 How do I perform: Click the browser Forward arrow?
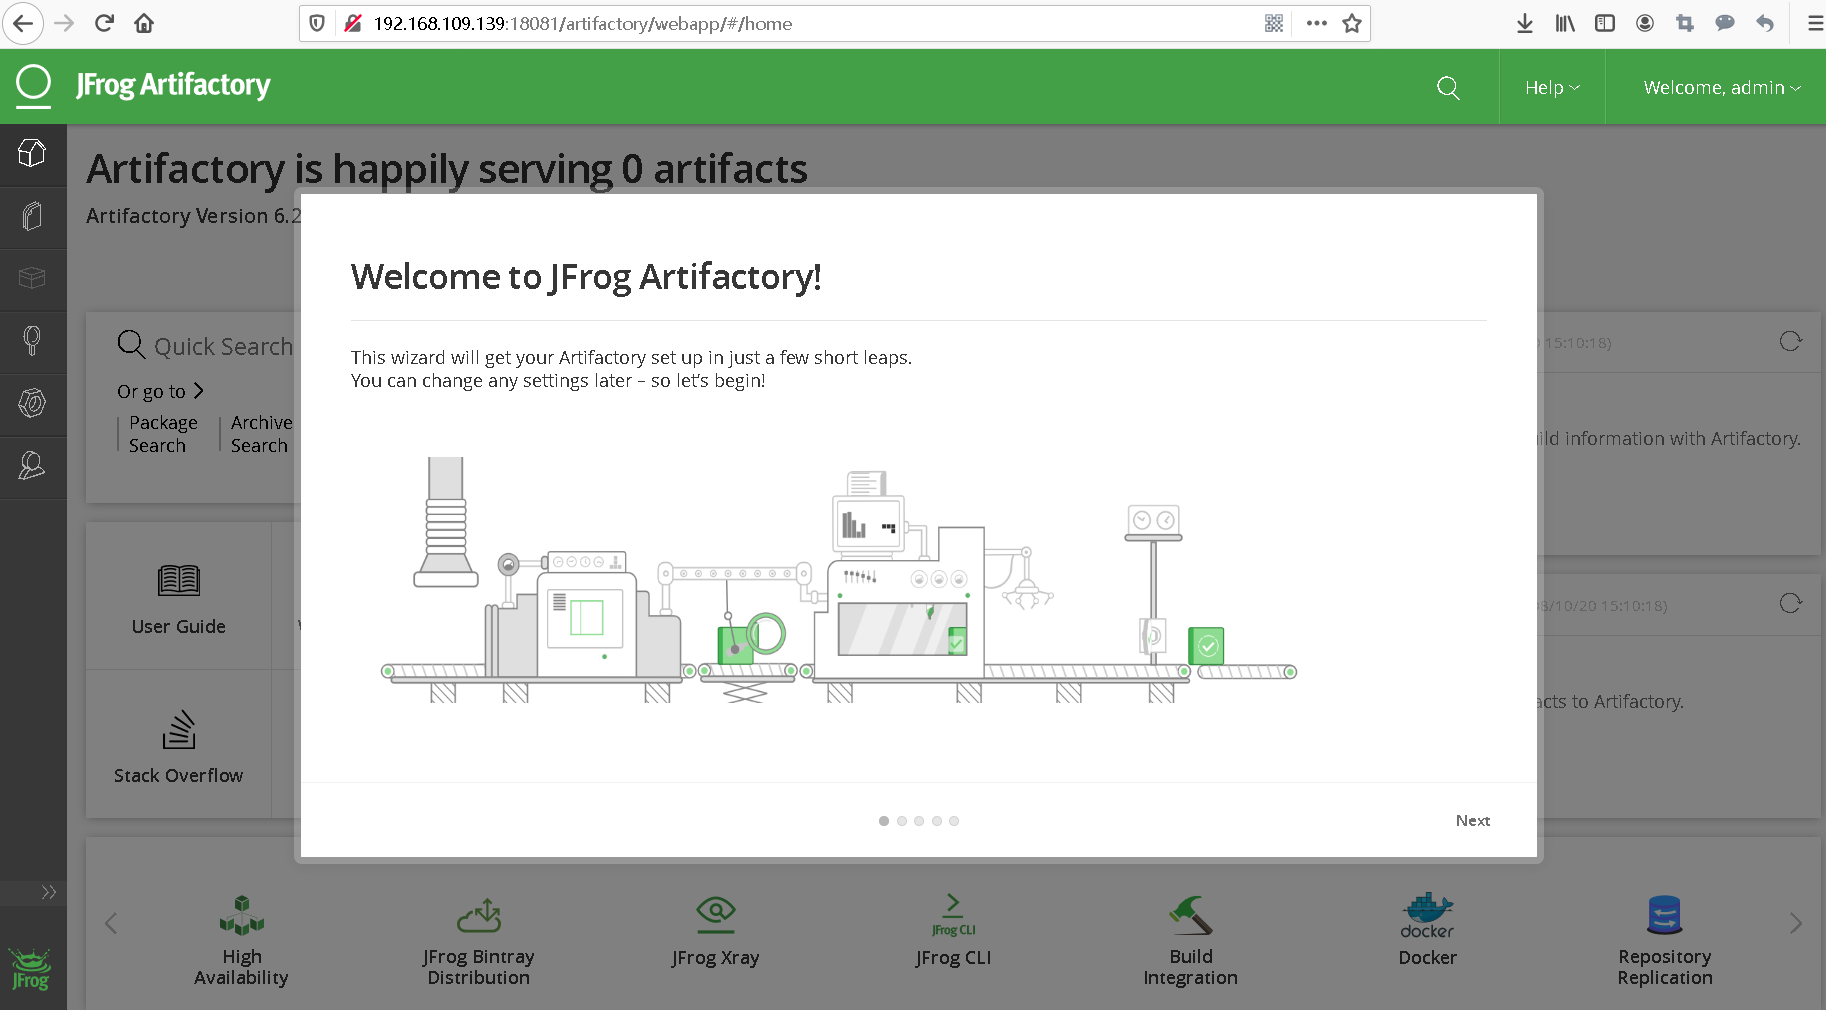point(64,23)
